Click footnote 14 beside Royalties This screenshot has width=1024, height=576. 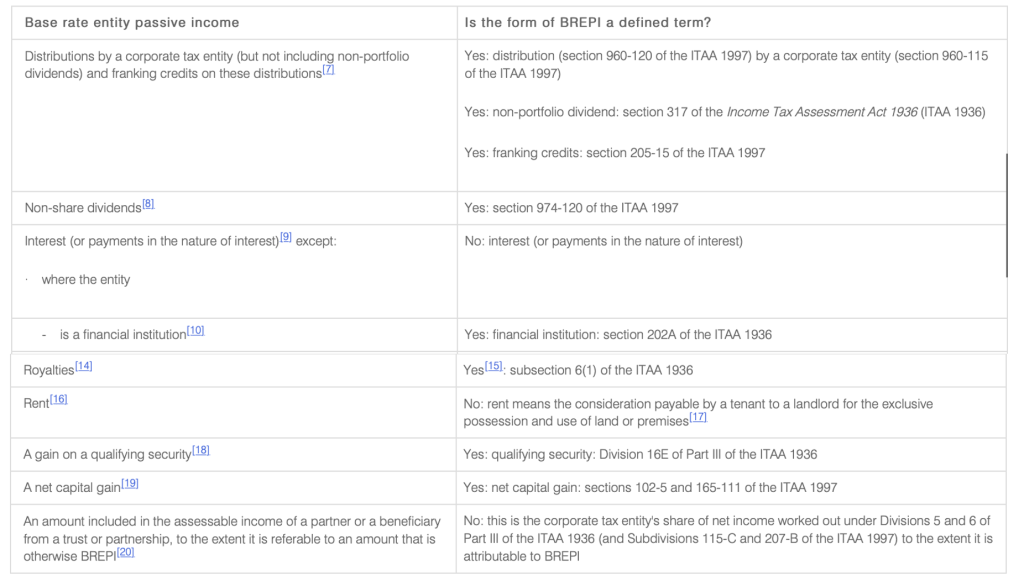pos(84,367)
